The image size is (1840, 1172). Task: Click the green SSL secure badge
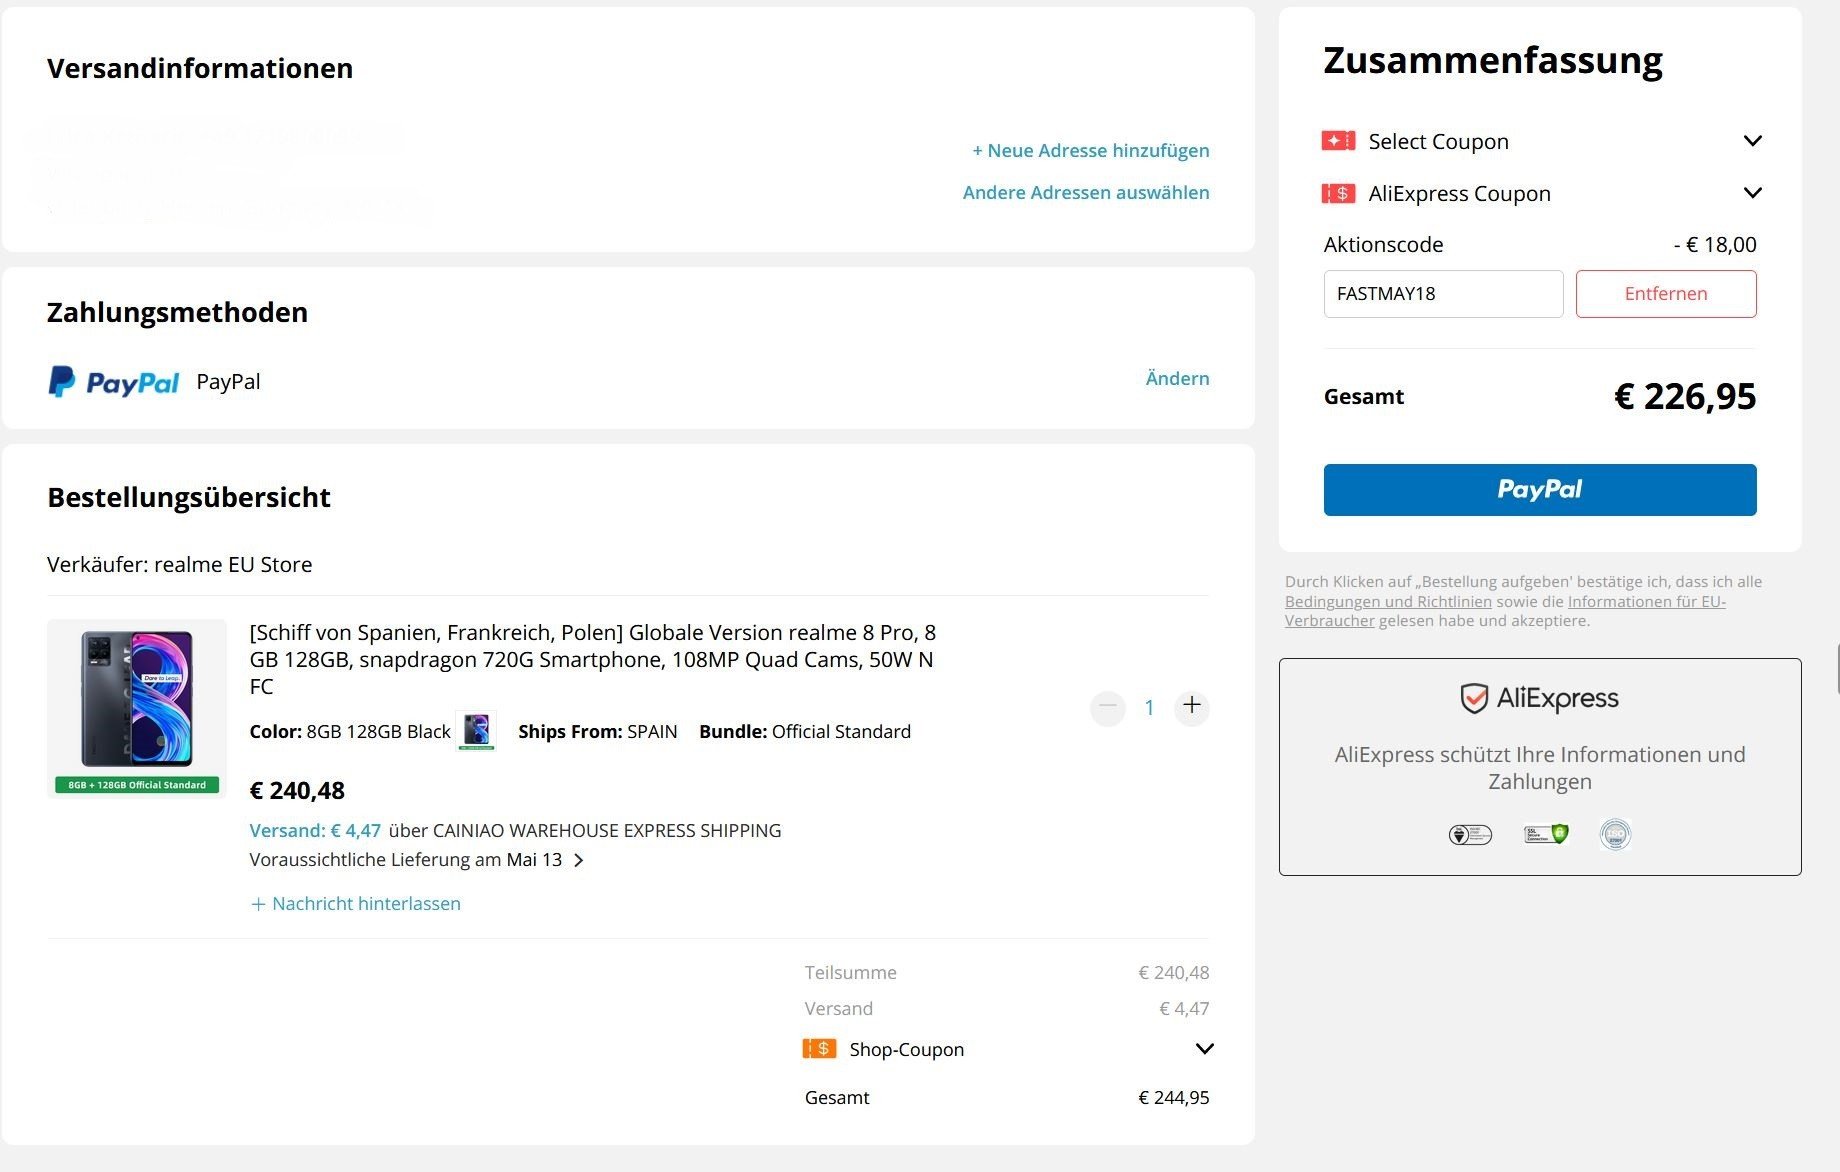[1546, 833]
